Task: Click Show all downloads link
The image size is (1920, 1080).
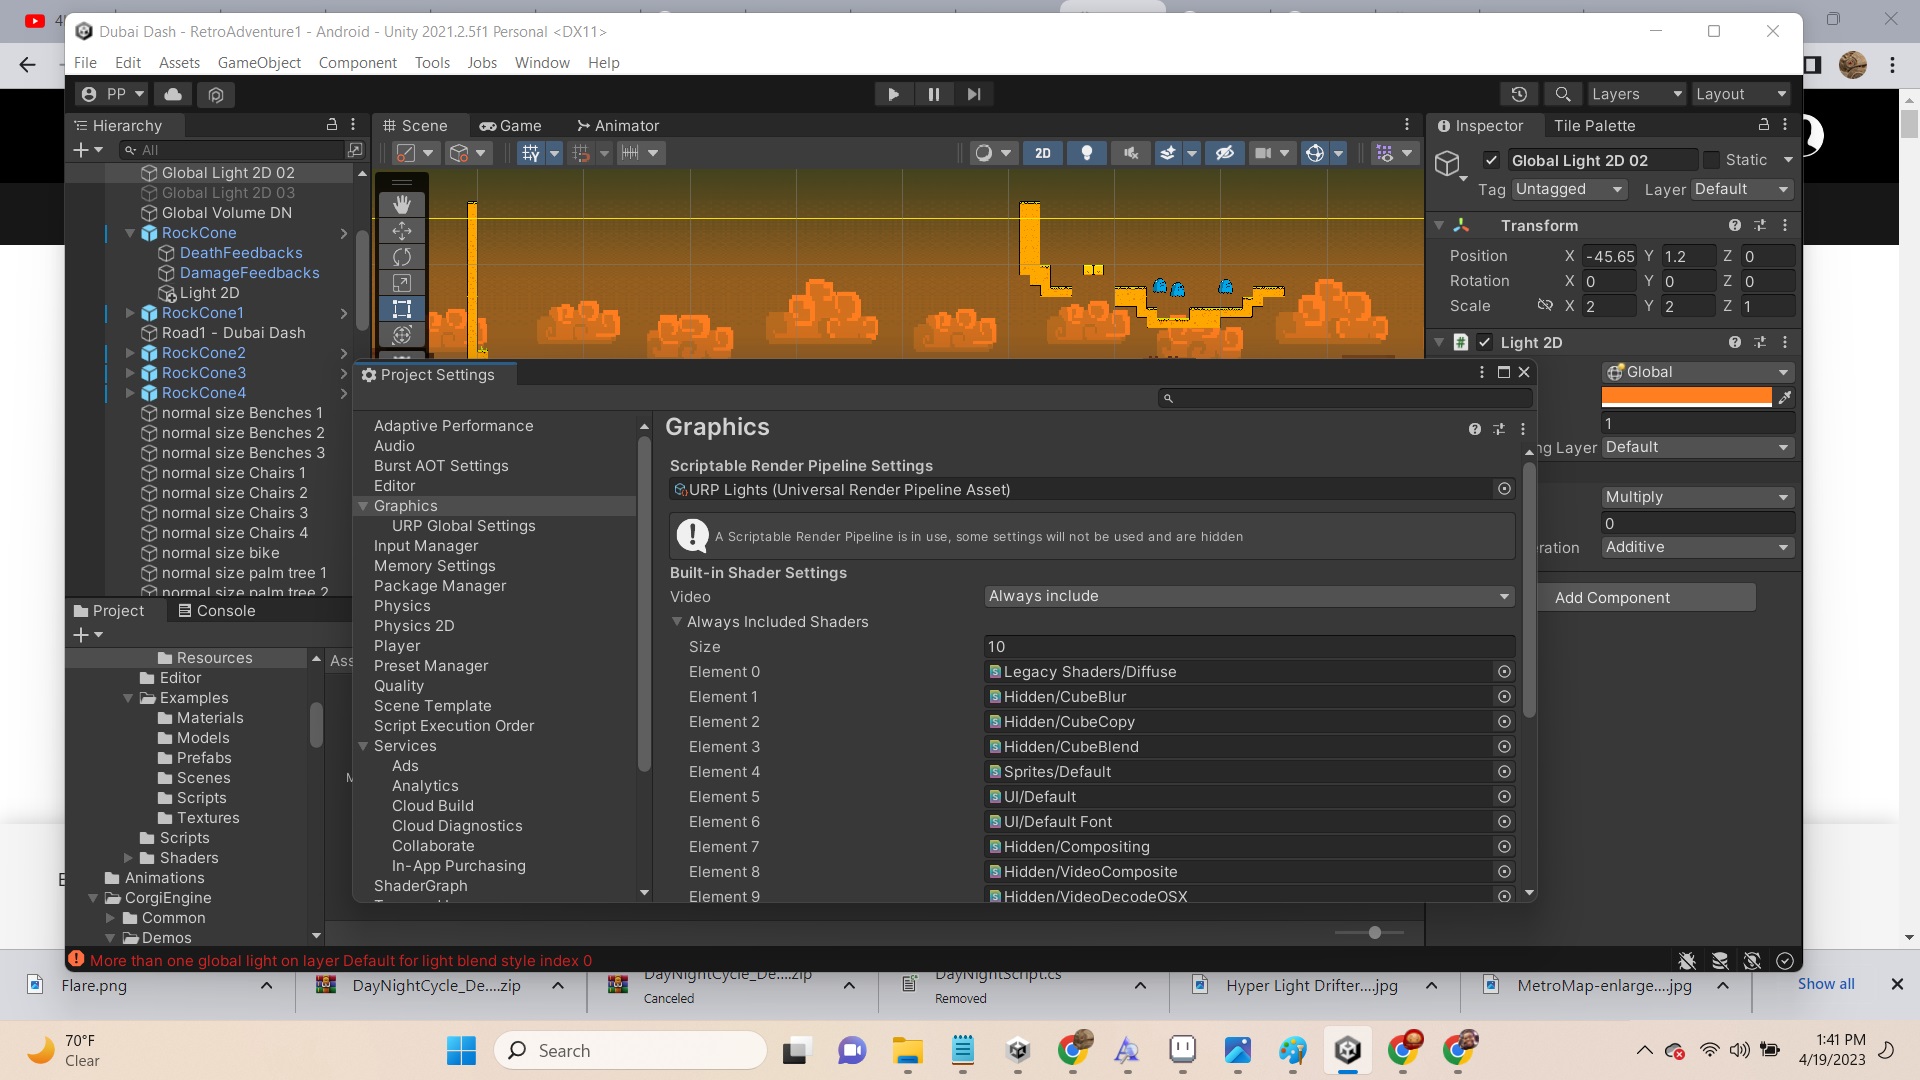Action: pyautogui.click(x=1826, y=984)
